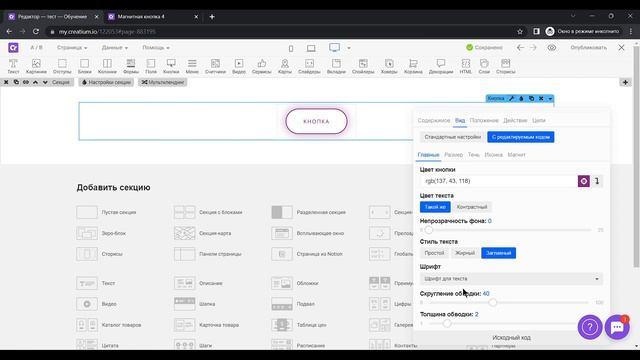640x360 pixels.
Task: Click the Мультилендинг button
Action: [x=162, y=82]
